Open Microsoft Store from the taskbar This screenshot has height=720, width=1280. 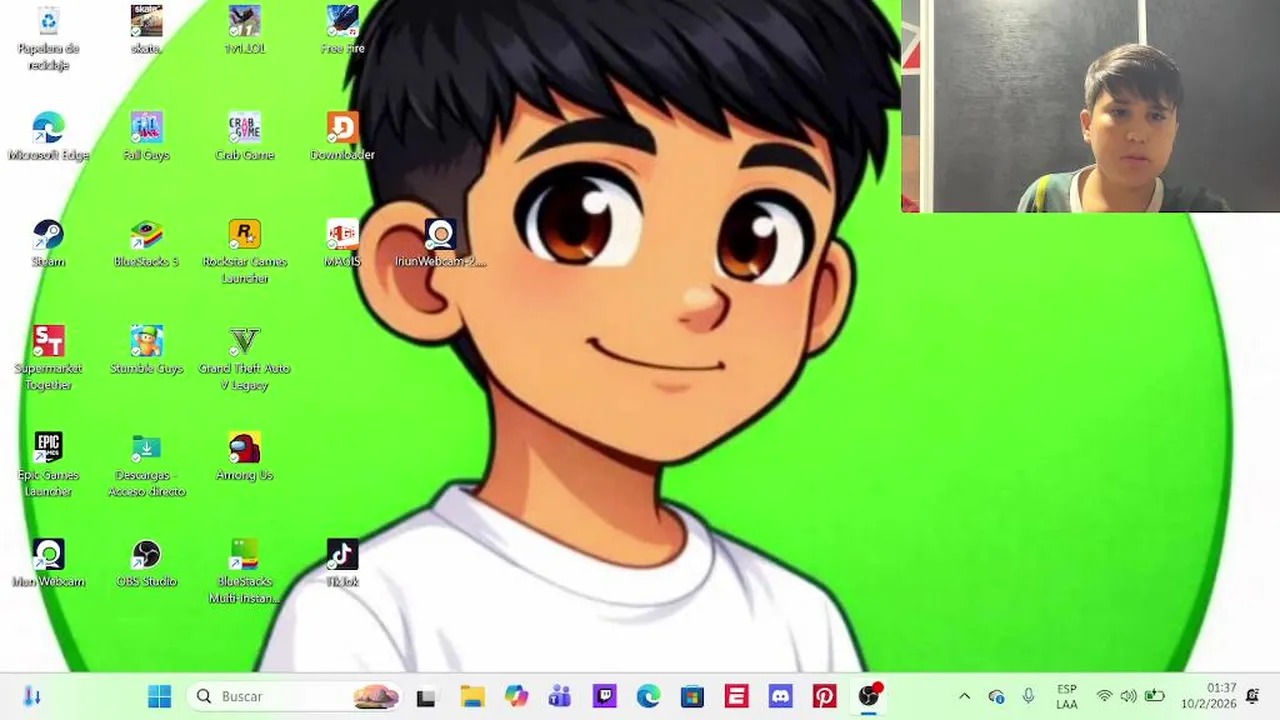(x=692, y=696)
